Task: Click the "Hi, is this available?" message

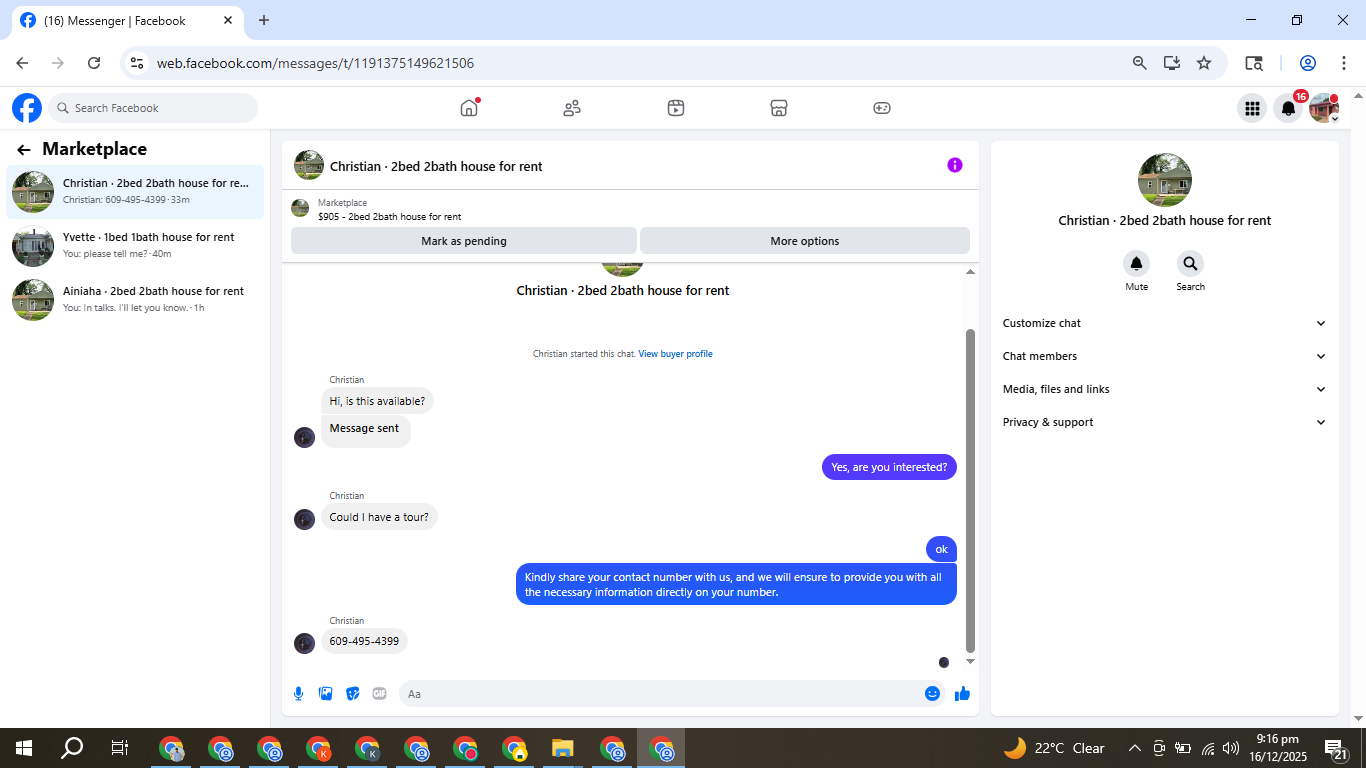Action: click(x=377, y=401)
